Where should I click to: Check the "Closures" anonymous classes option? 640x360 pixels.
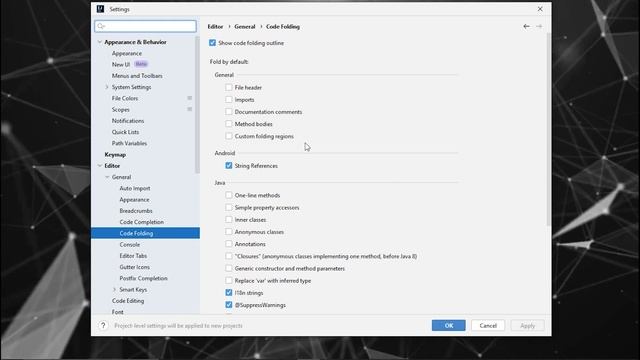[229, 256]
